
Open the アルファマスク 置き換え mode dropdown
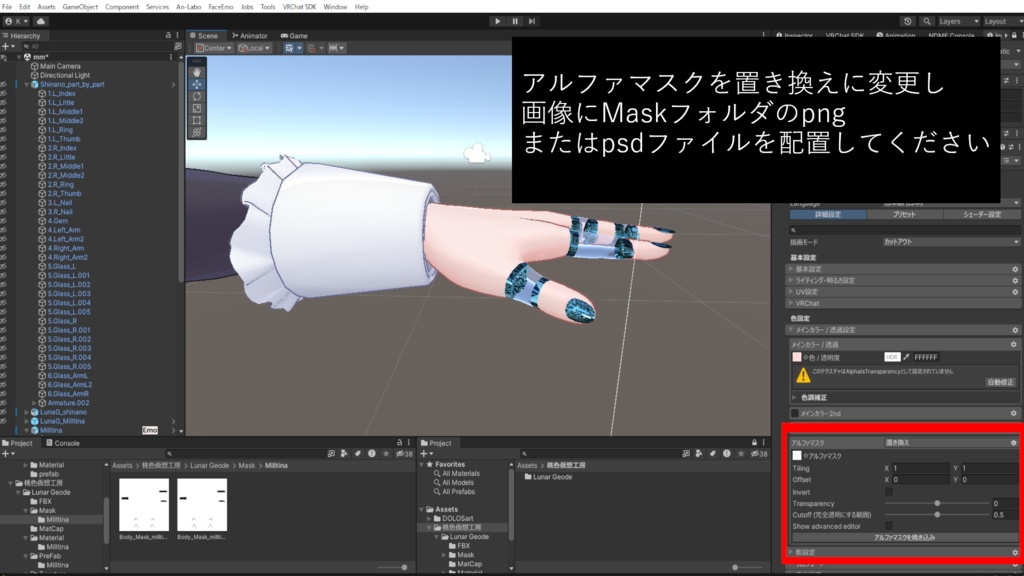point(944,443)
